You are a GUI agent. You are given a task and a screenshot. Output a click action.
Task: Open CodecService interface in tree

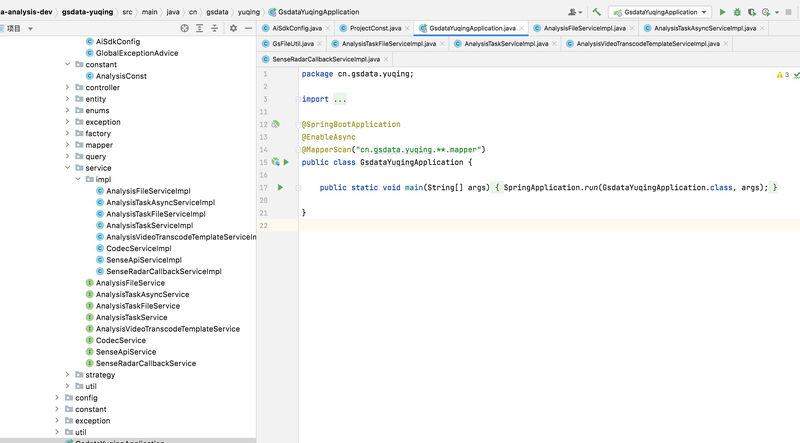pyautogui.click(x=120, y=340)
